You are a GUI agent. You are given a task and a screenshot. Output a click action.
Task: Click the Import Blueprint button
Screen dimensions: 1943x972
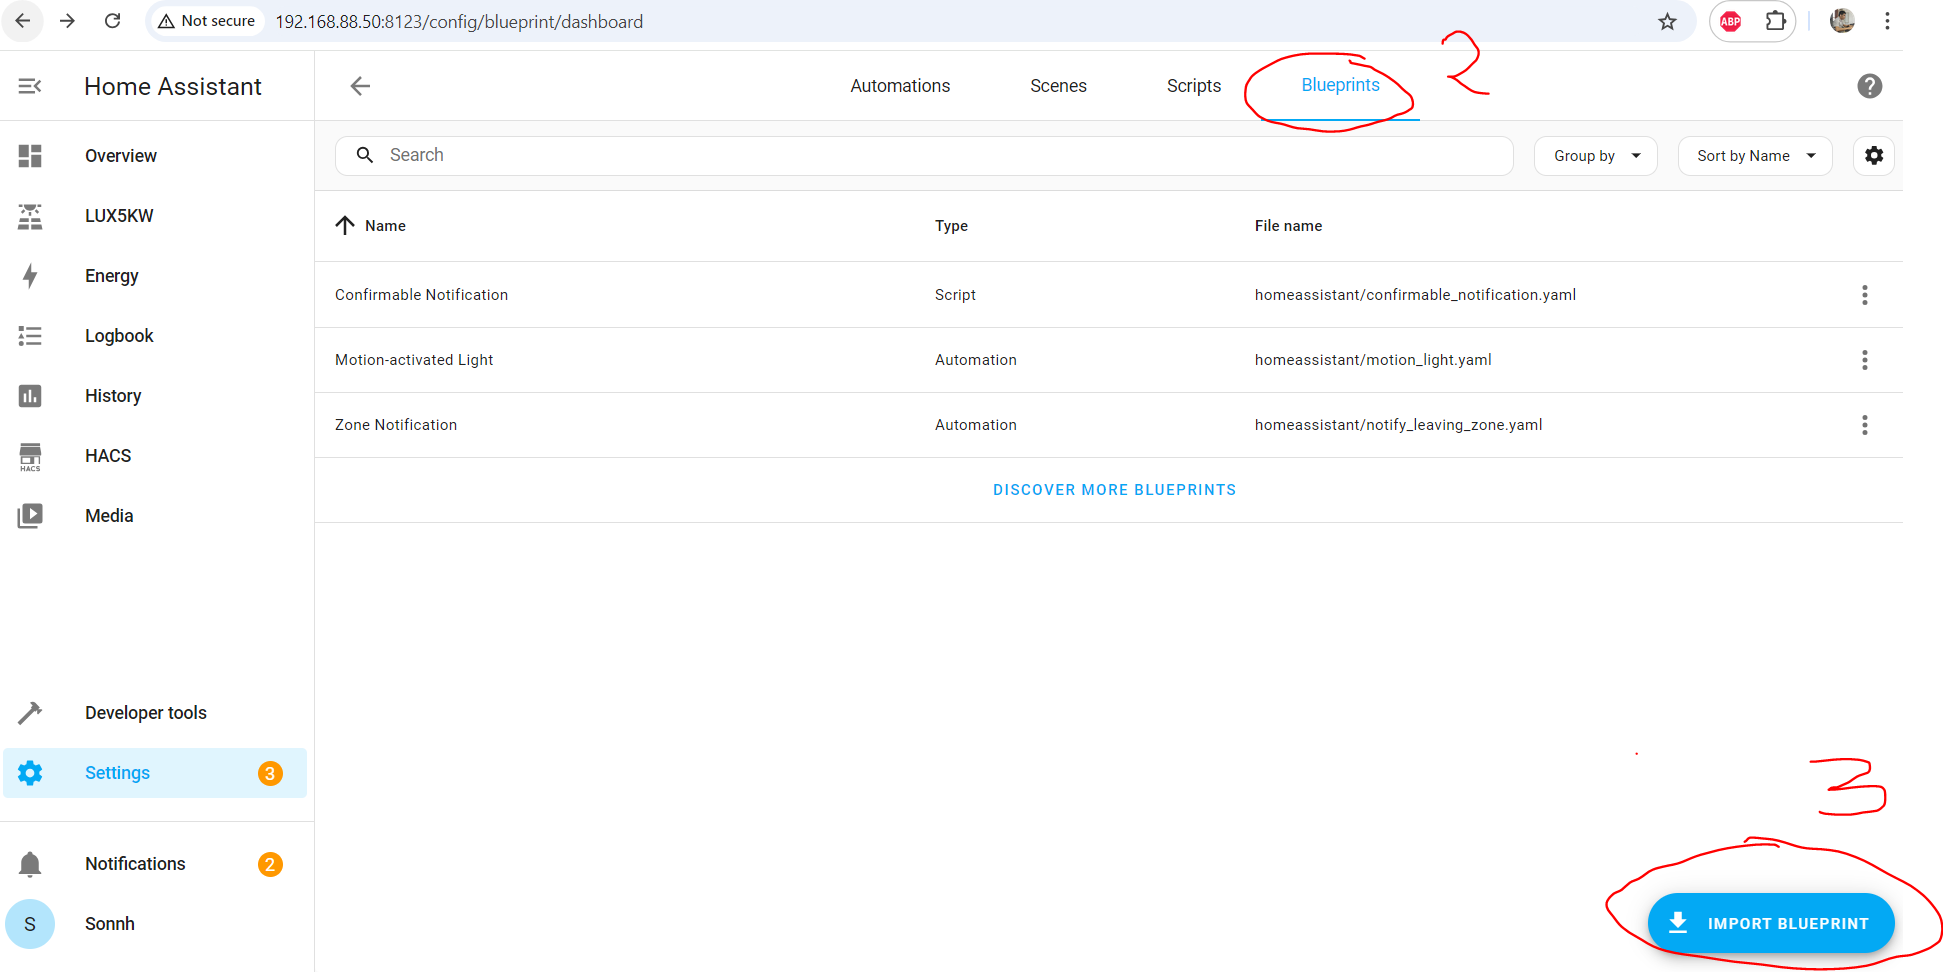click(x=1771, y=923)
